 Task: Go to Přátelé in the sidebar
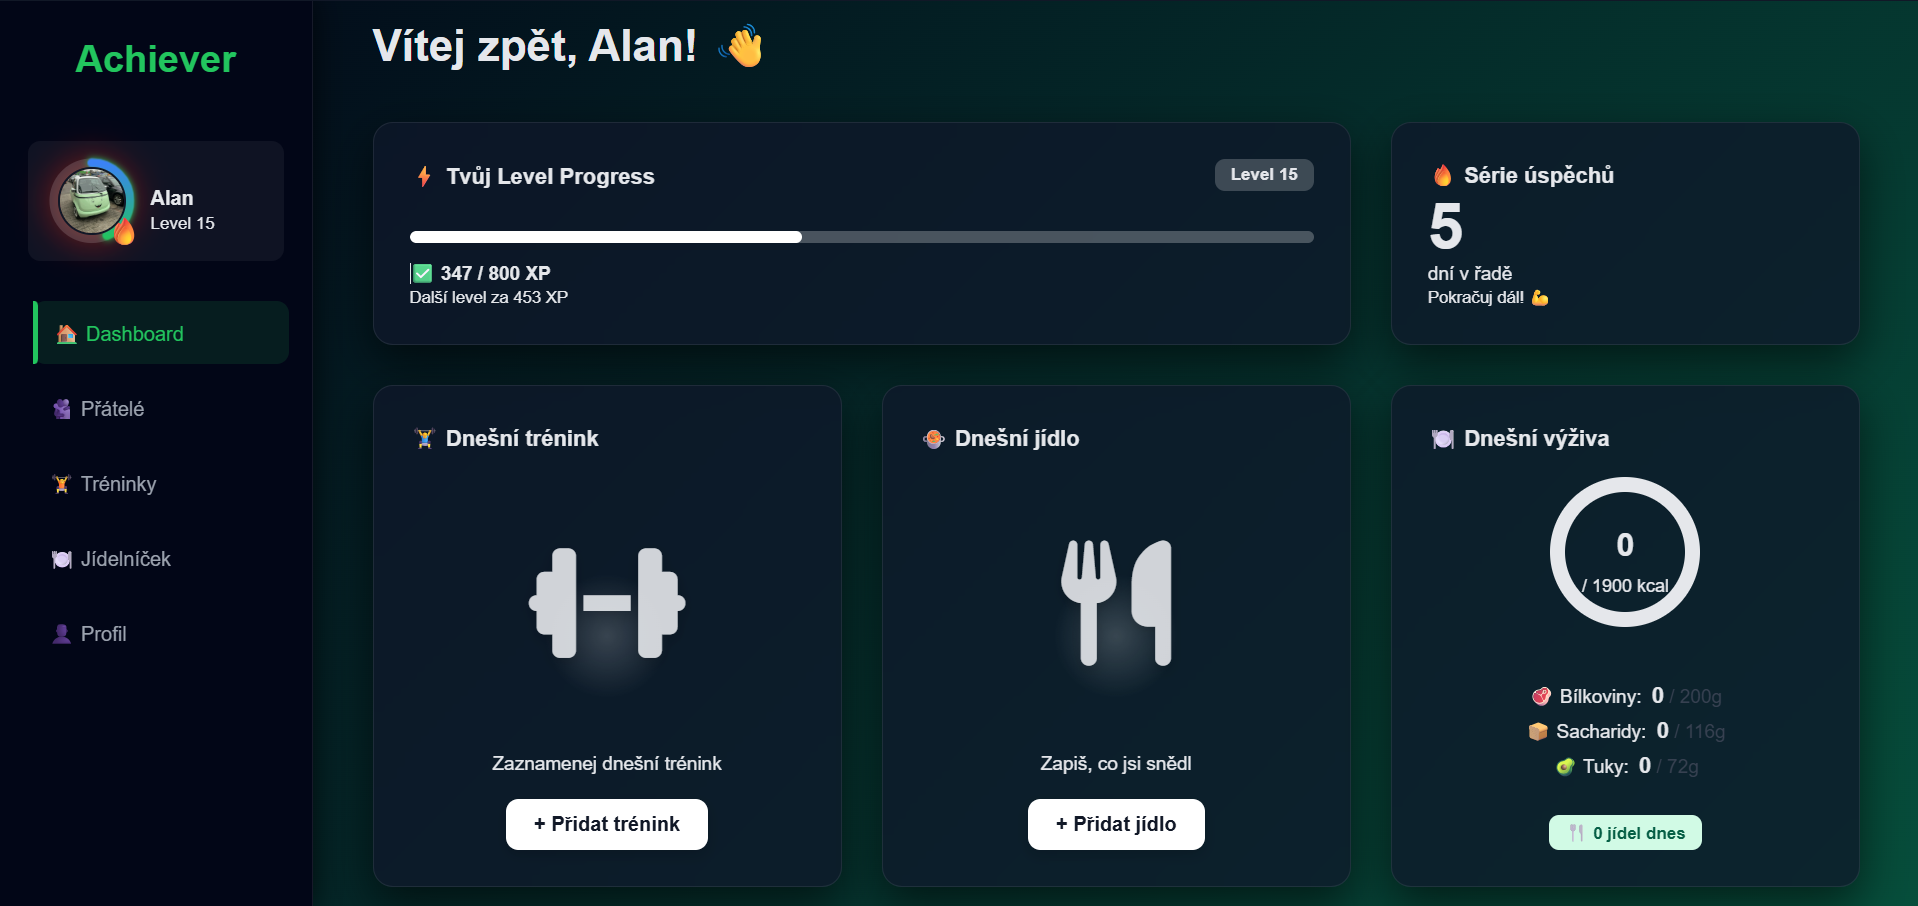pyautogui.click(x=112, y=409)
